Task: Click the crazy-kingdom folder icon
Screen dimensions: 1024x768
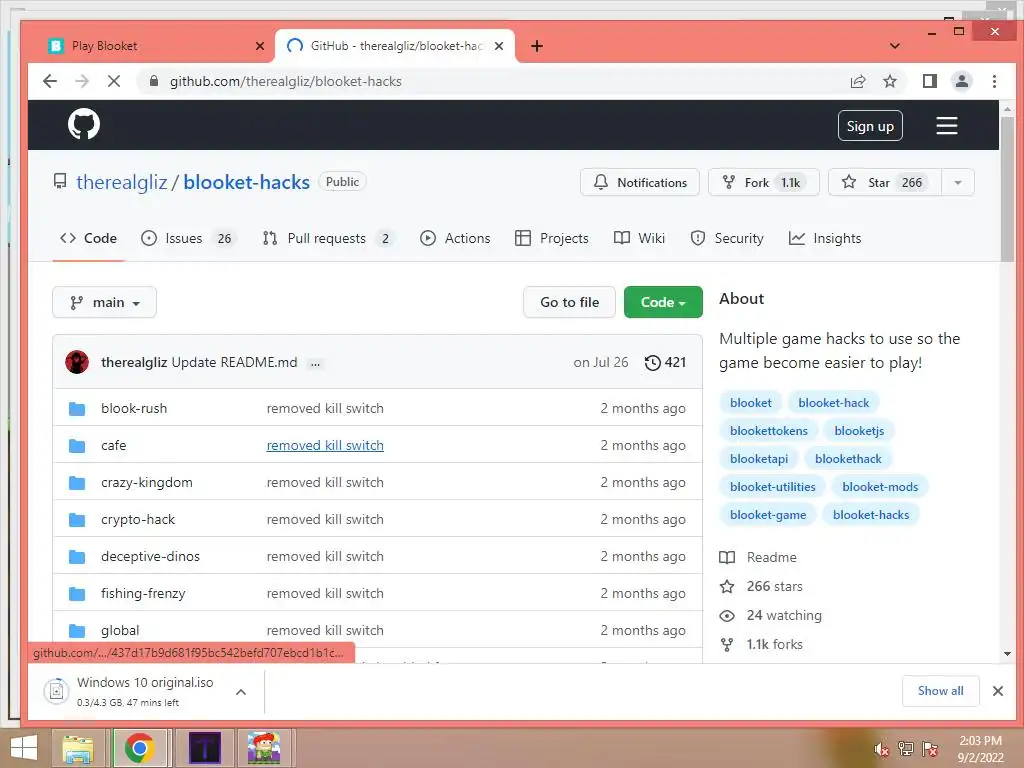Action: point(77,483)
